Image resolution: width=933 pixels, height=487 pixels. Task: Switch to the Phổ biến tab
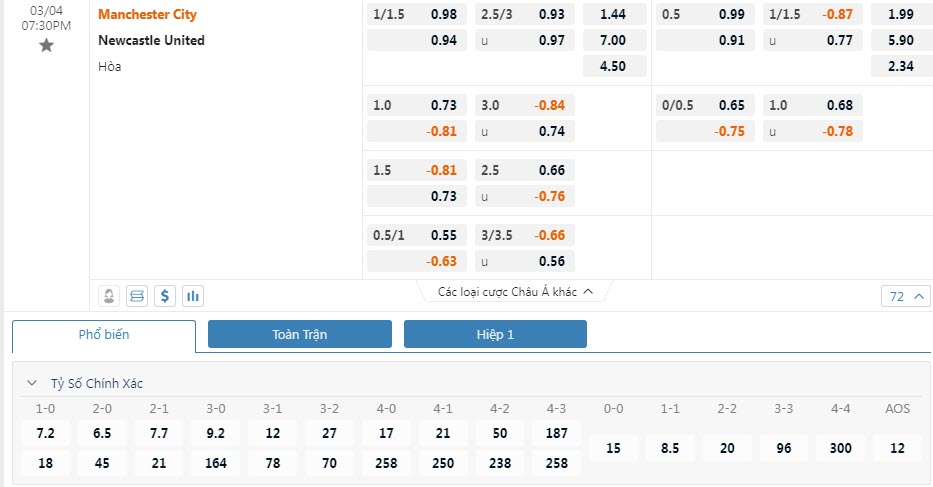pos(104,335)
